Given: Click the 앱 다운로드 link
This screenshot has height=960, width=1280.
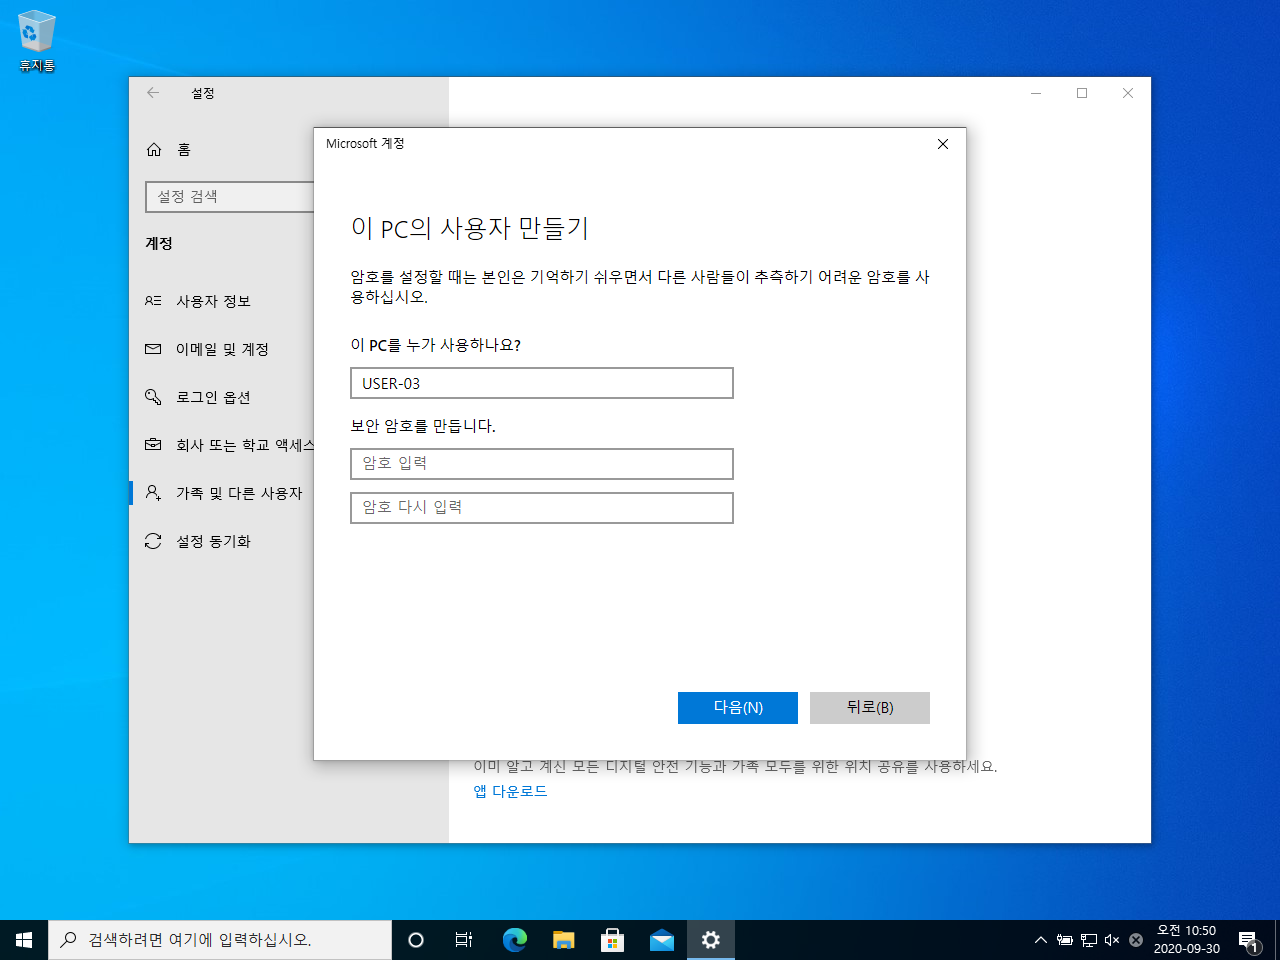Looking at the screenshot, I should [510, 791].
